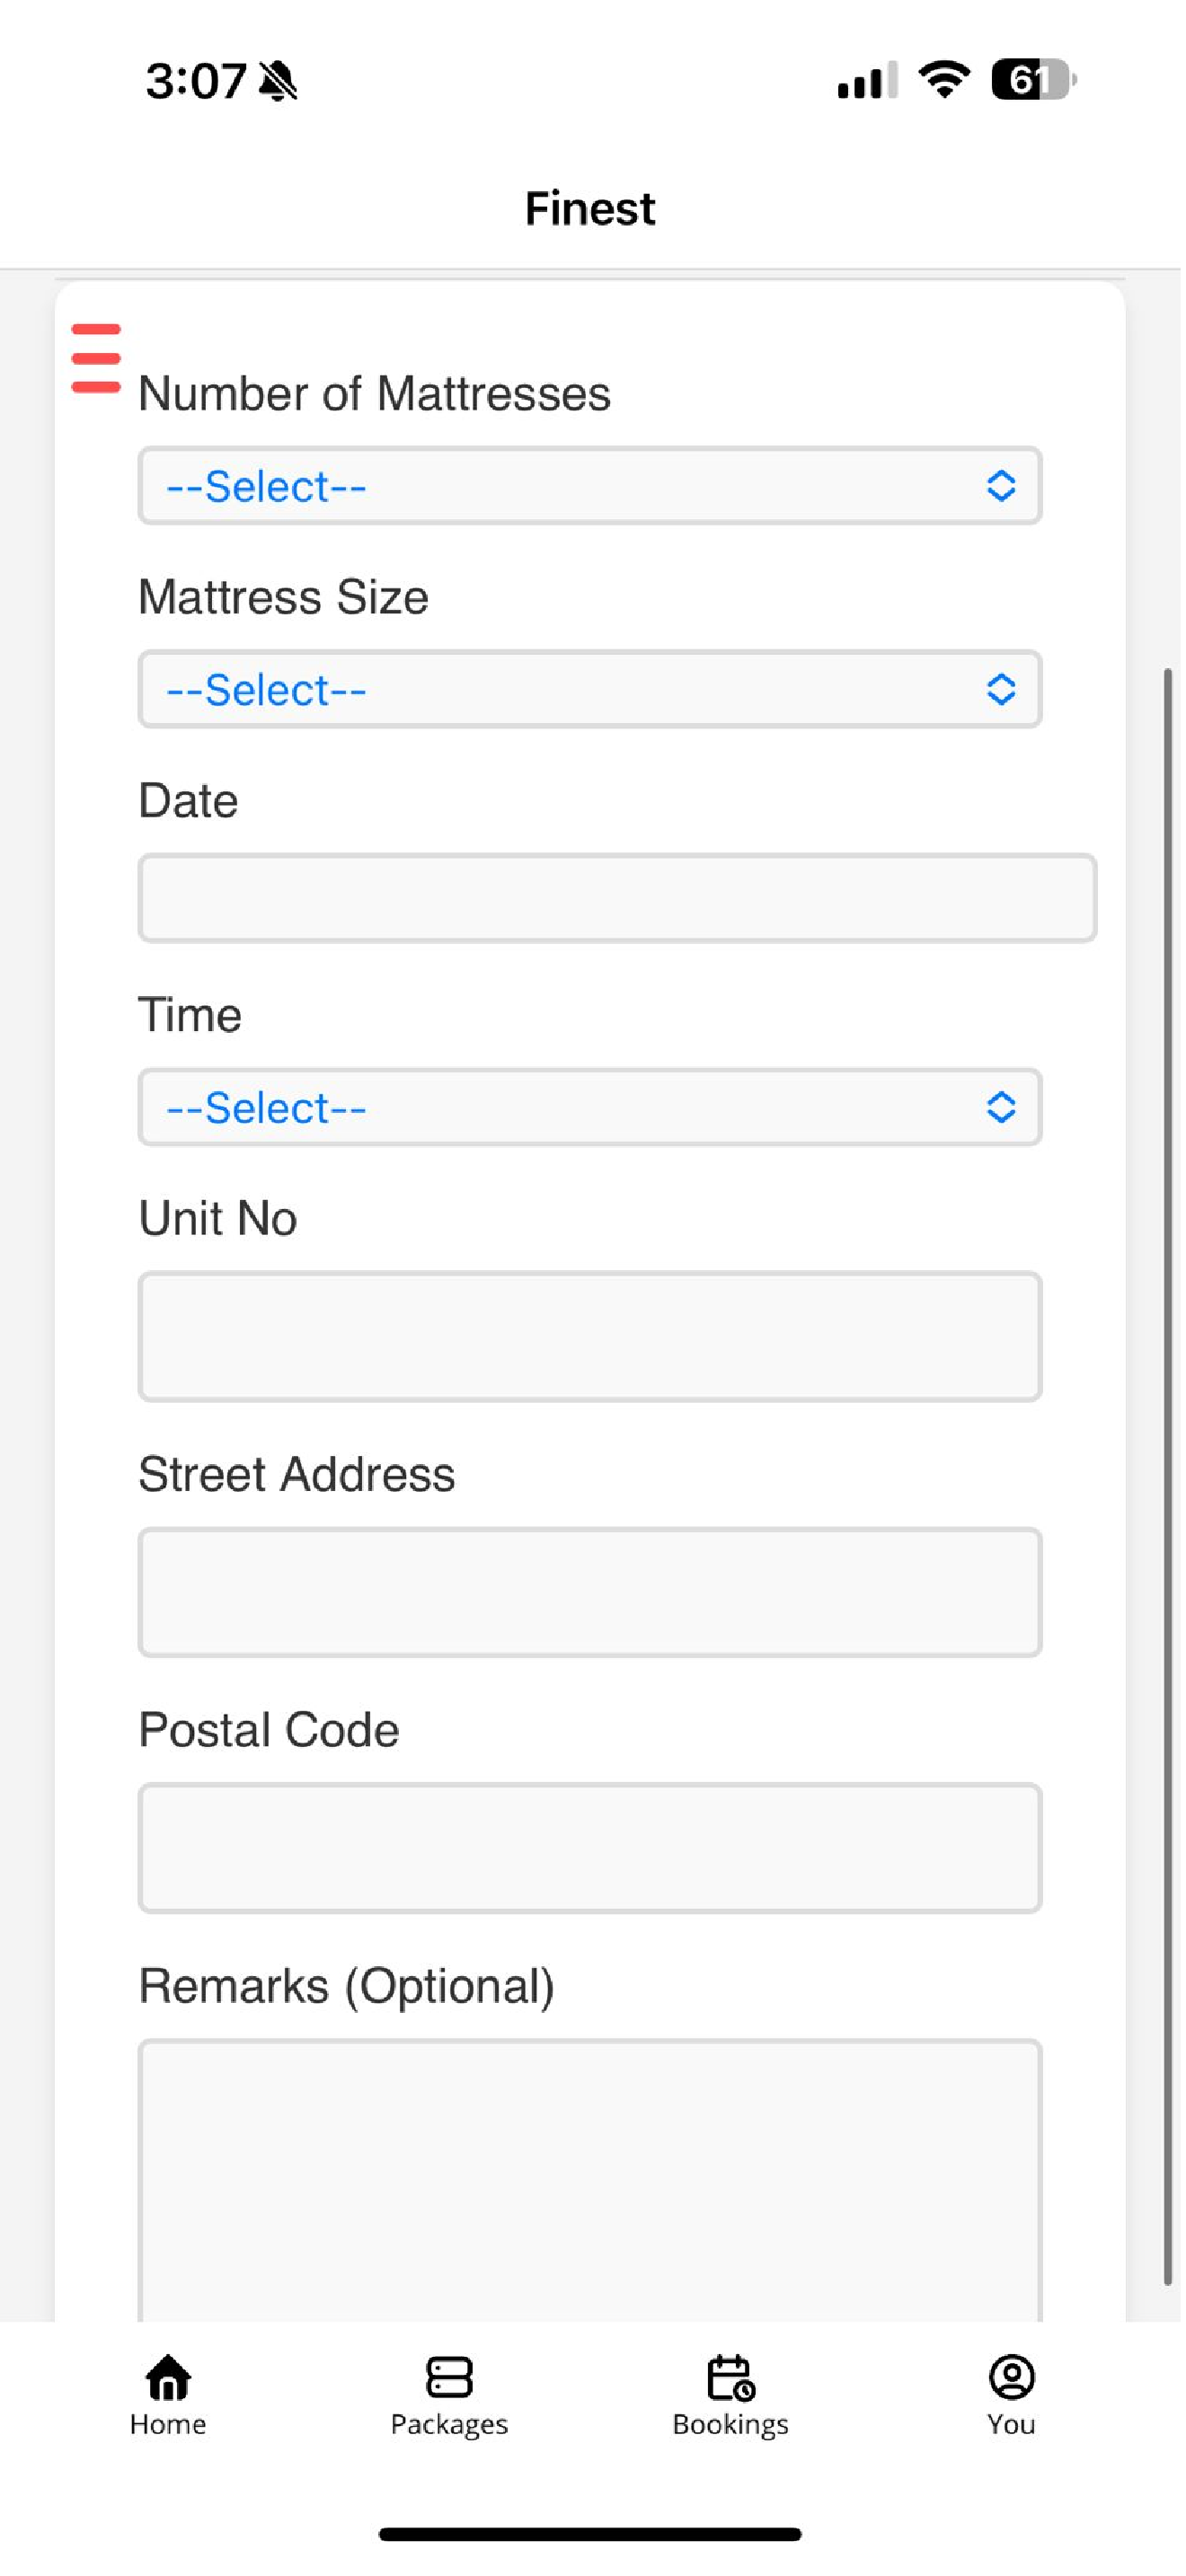Viewport: 1186px width, 2576px height.
Task: Tap the Finest page title
Action: [592, 209]
